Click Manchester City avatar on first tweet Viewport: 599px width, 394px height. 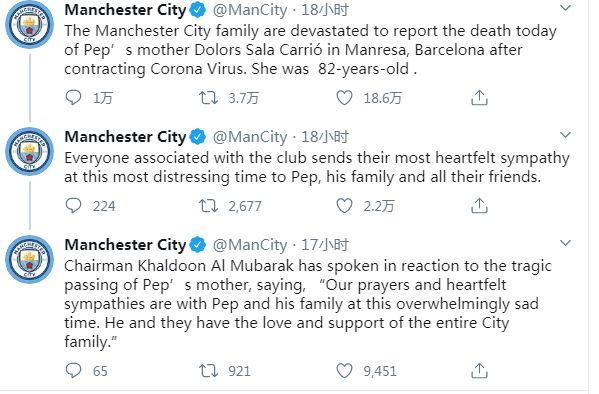tap(29, 24)
